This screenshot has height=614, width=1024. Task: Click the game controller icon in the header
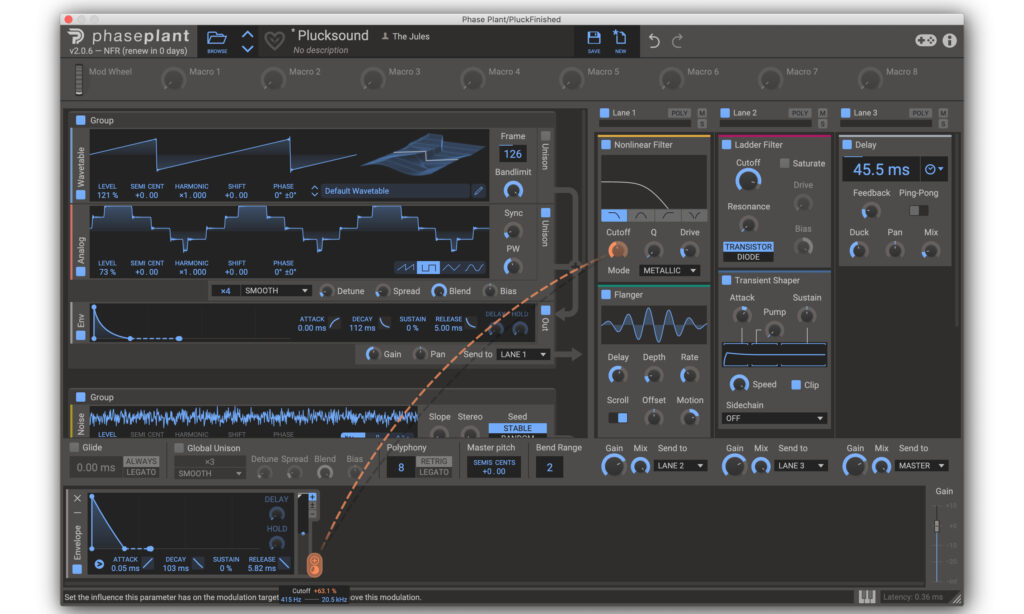[925, 40]
